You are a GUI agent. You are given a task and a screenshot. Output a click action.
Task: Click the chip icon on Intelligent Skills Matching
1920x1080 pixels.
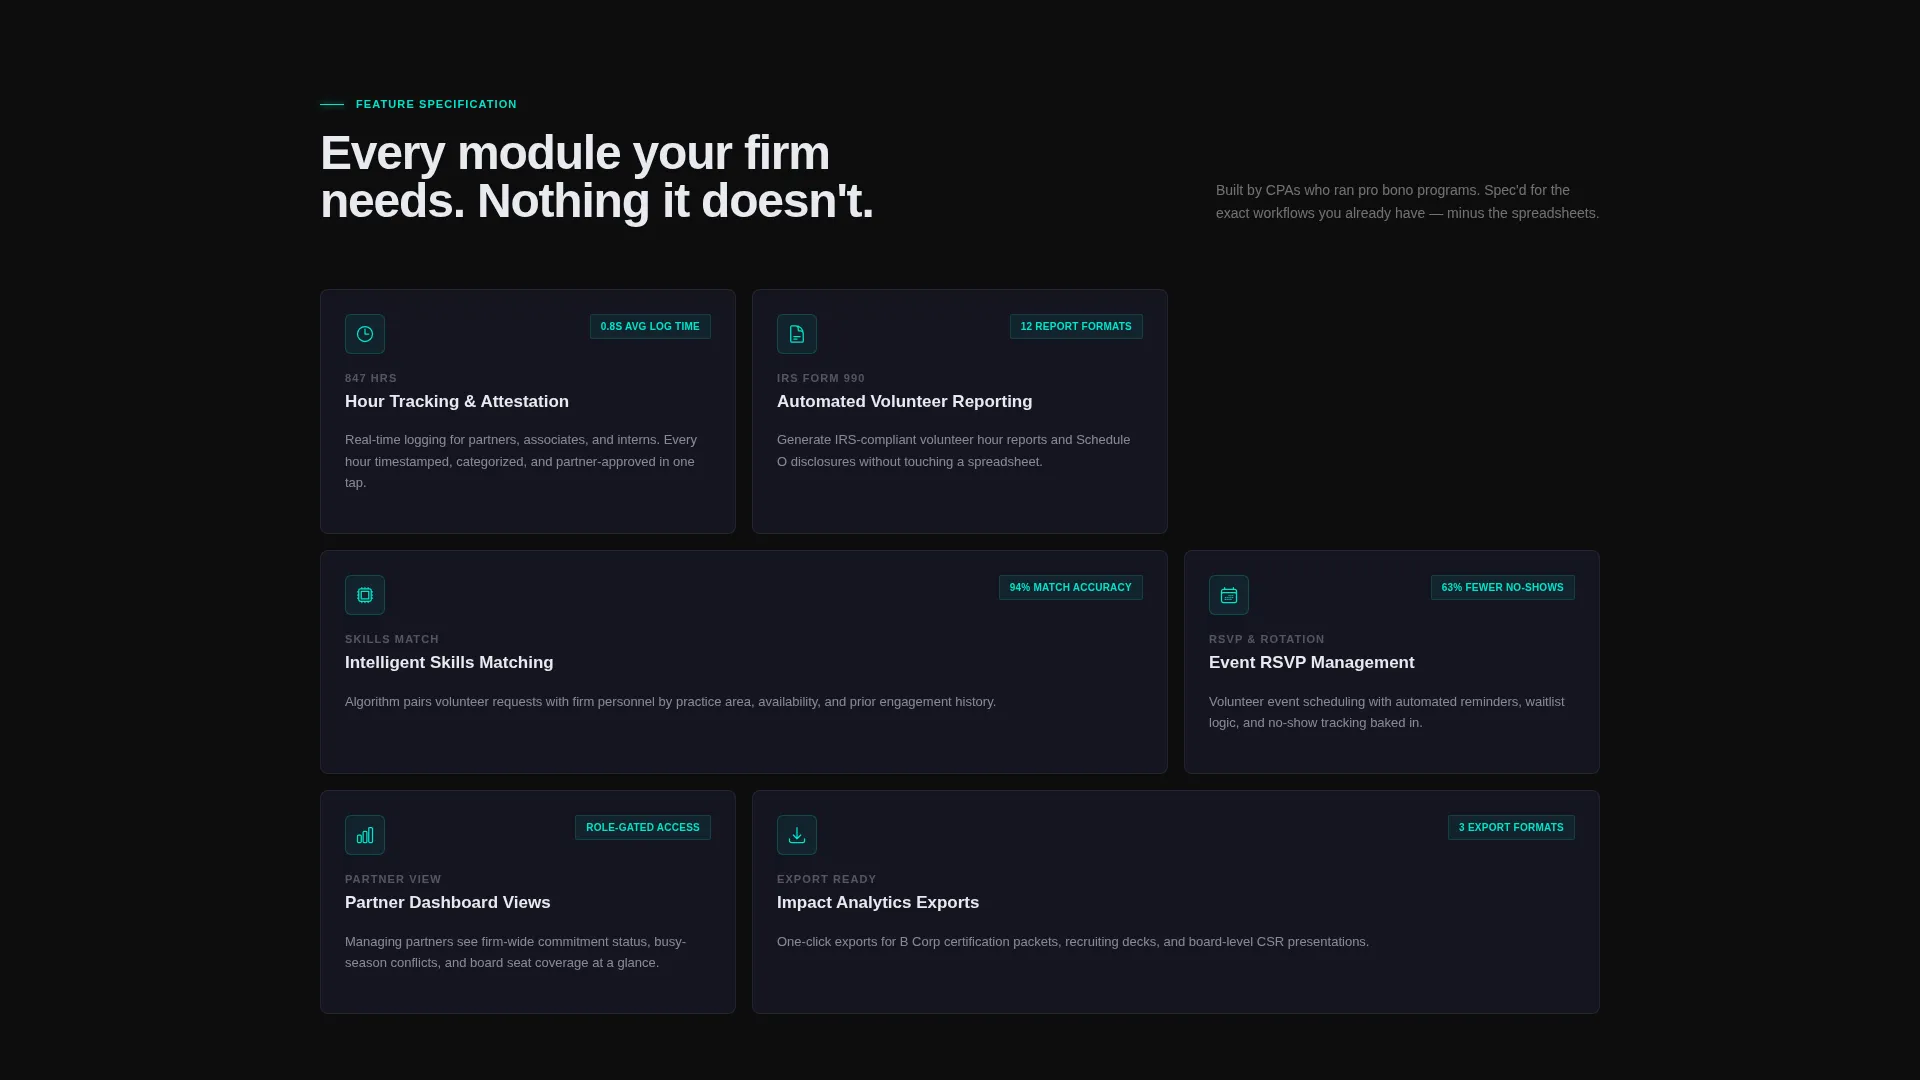365,595
